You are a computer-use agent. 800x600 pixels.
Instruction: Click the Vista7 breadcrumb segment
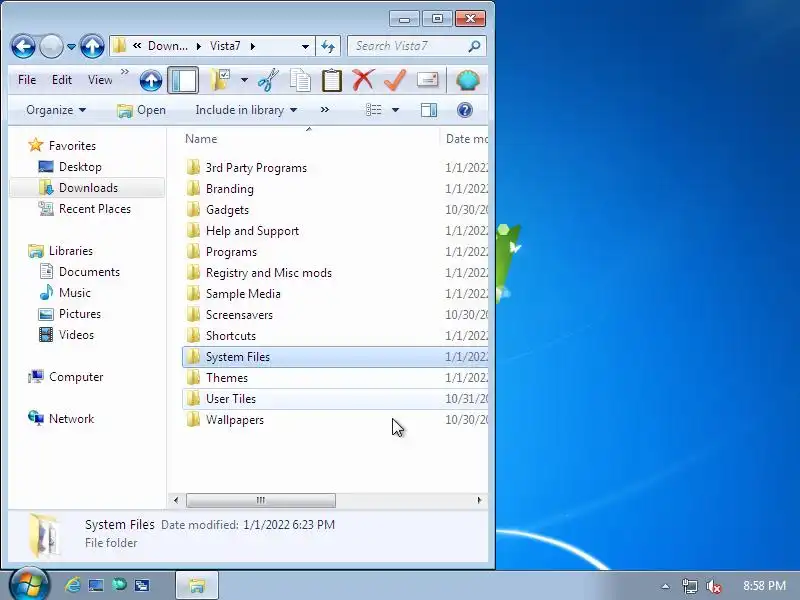coord(225,46)
